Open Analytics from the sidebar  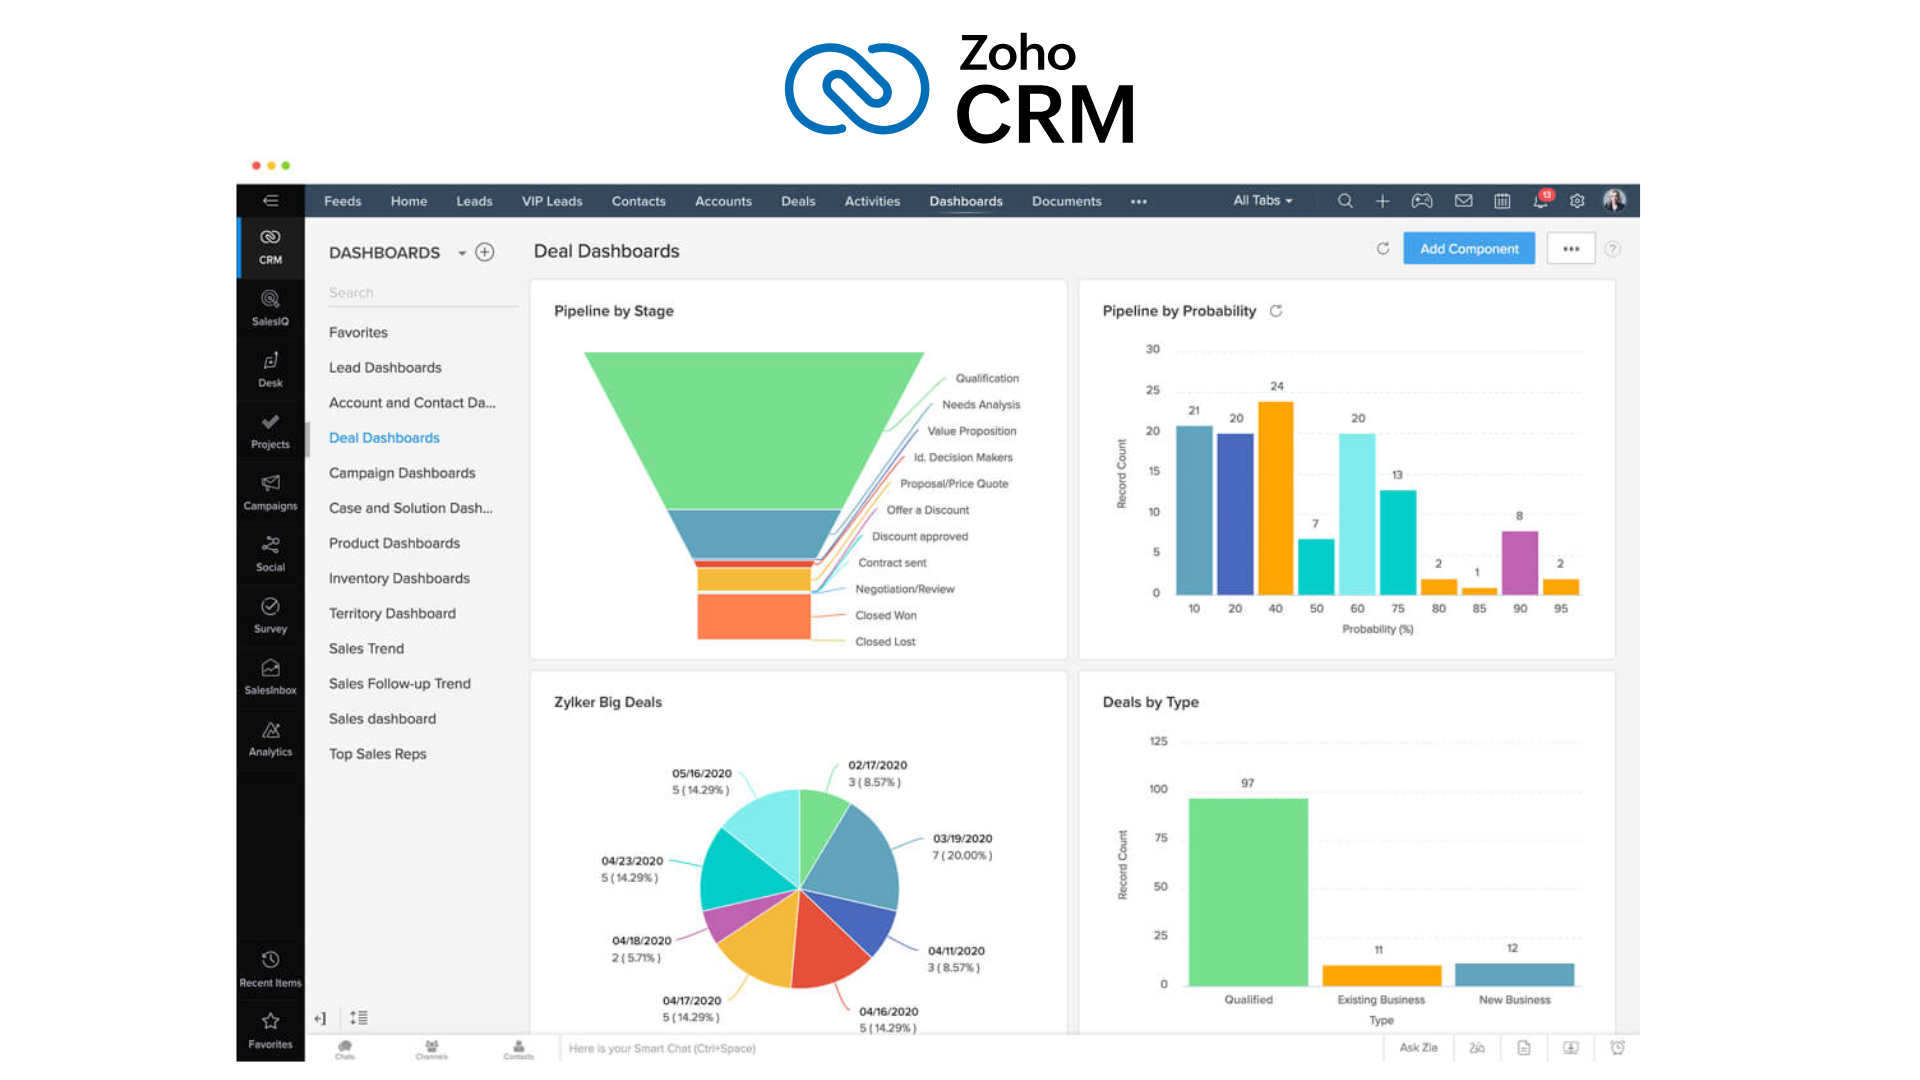click(x=270, y=739)
